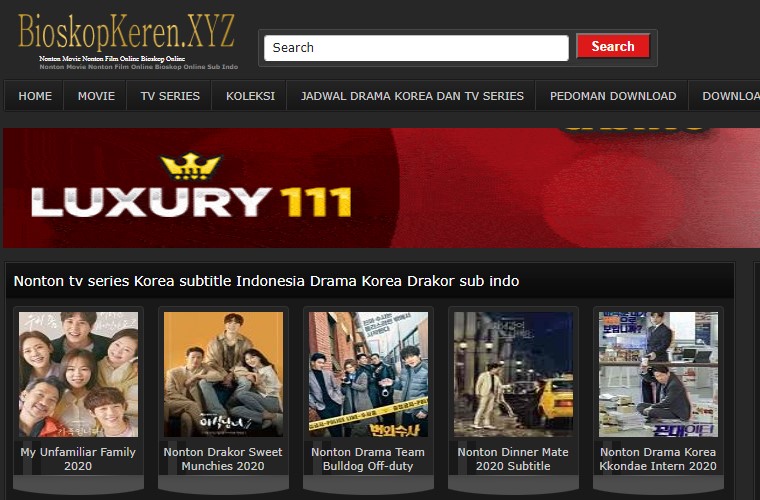The image size is (760, 500).
Task: Open the Dinner Mate poster thumbnail
Action: click(513, 374)
